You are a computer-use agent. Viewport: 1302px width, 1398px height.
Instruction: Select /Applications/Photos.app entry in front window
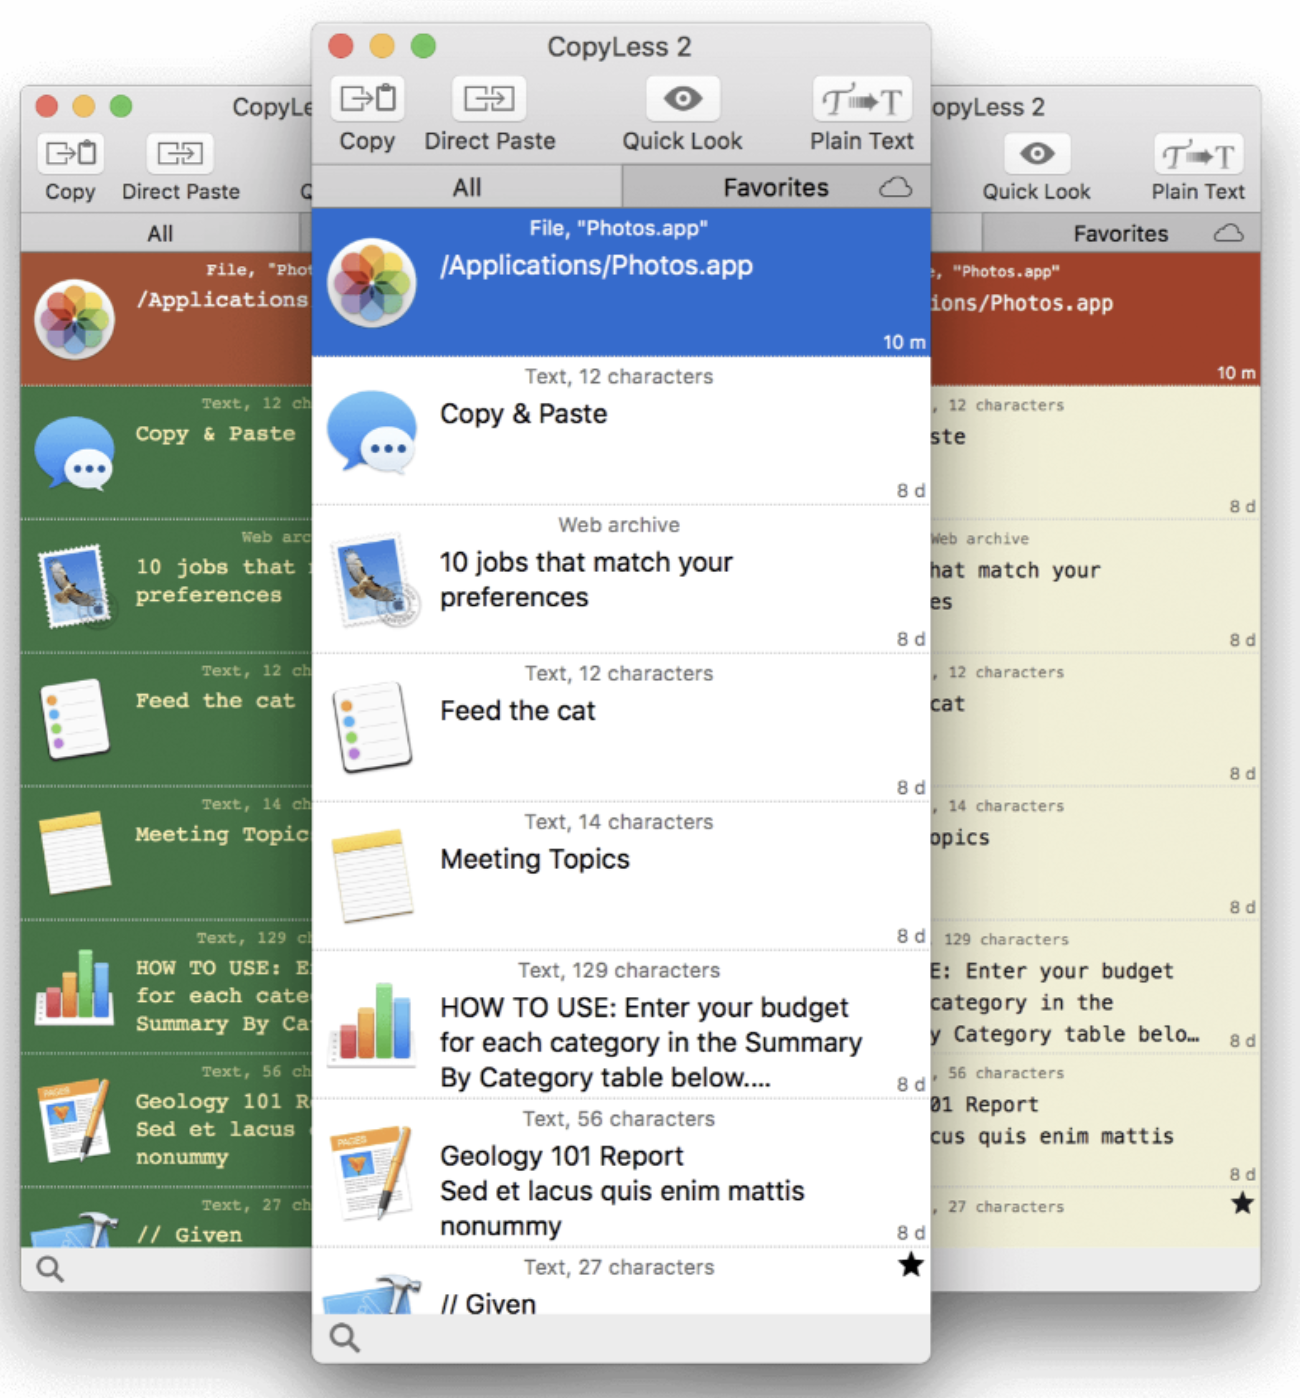pos(621,282)
